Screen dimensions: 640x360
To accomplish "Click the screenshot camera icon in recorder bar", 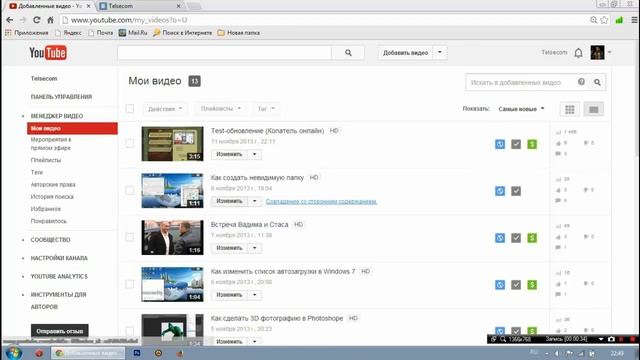I will click(x=611, y=339).
